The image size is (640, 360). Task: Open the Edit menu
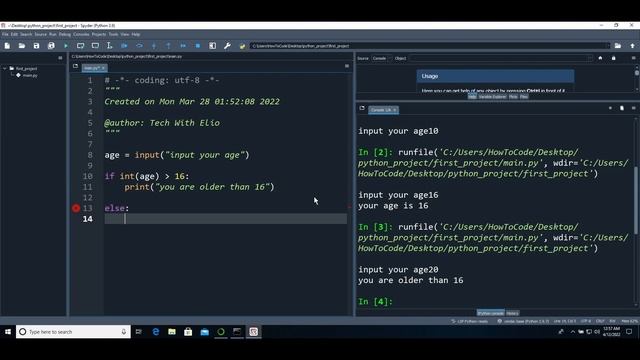[x=14, y=34]
